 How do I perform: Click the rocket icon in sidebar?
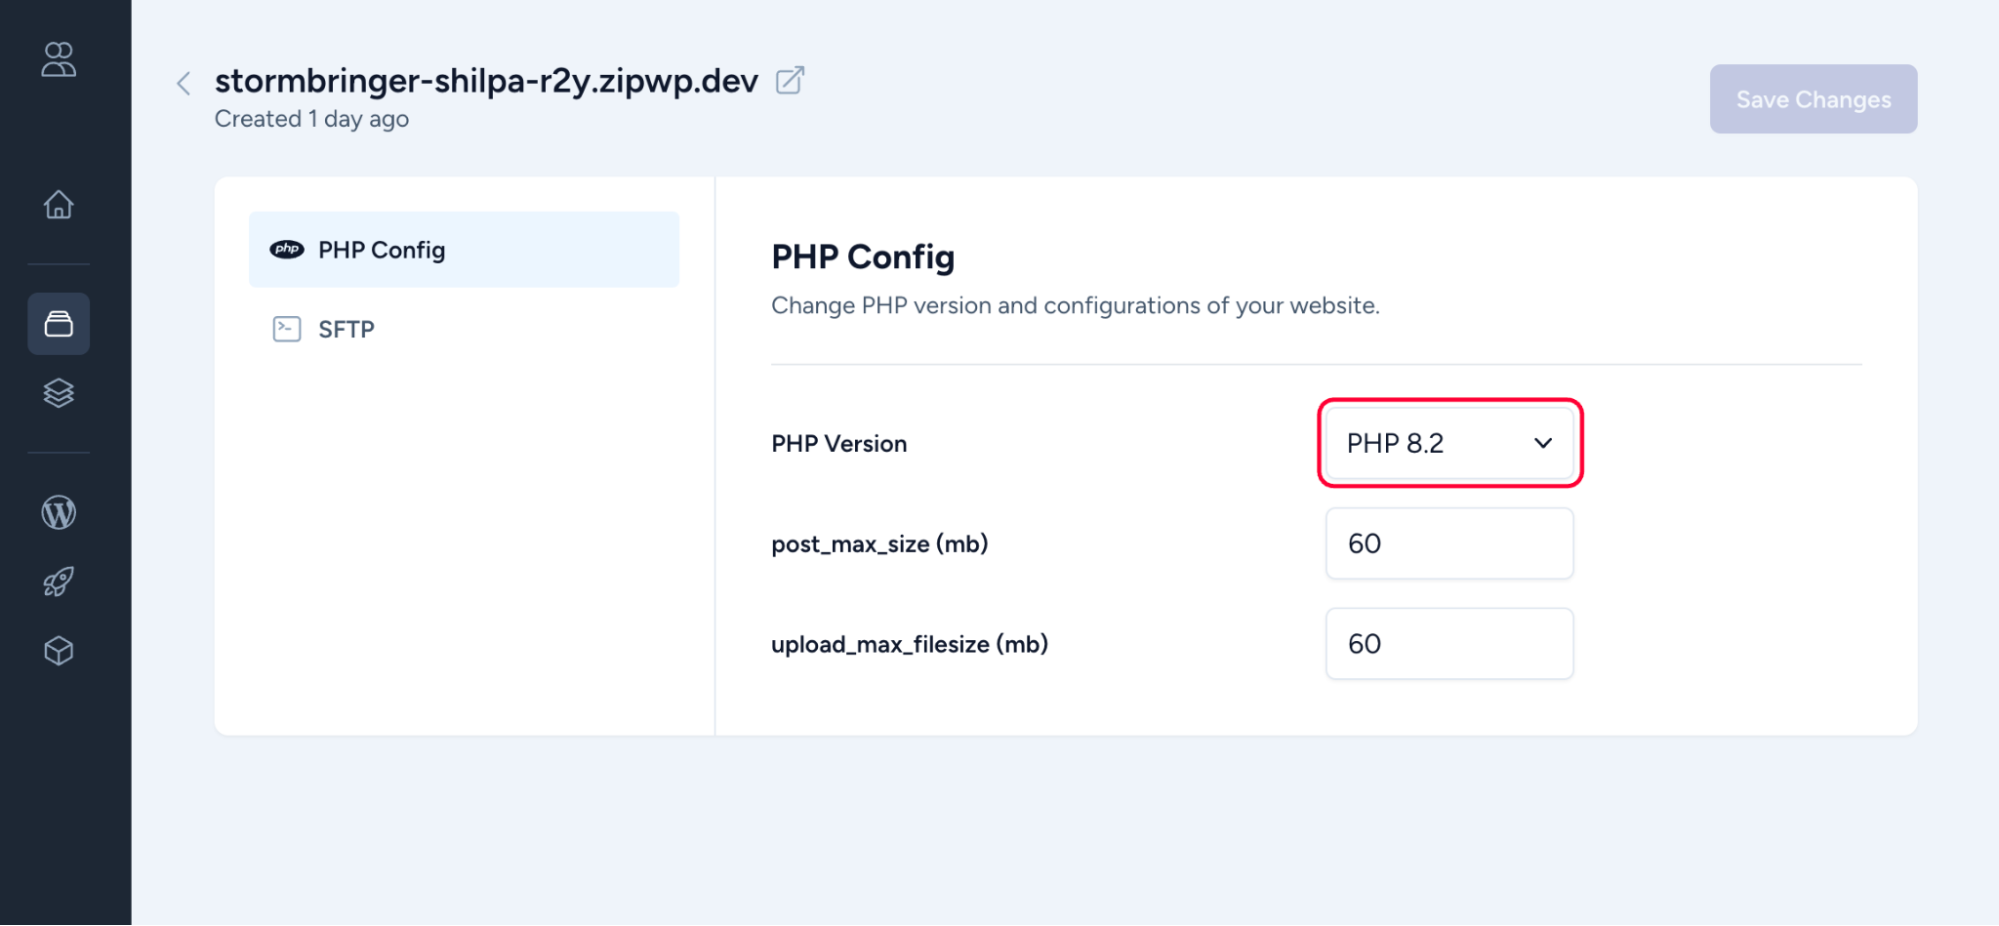tap(58, 582)
